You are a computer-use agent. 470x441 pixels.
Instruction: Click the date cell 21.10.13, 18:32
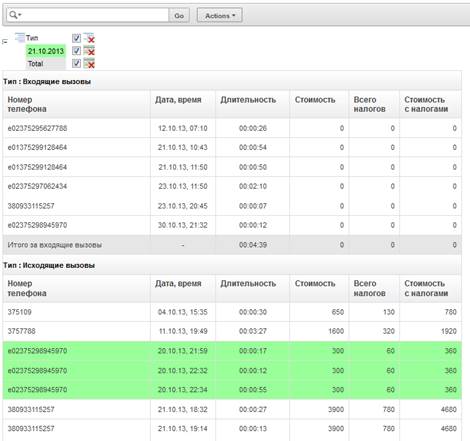click(x=183, y=409)
